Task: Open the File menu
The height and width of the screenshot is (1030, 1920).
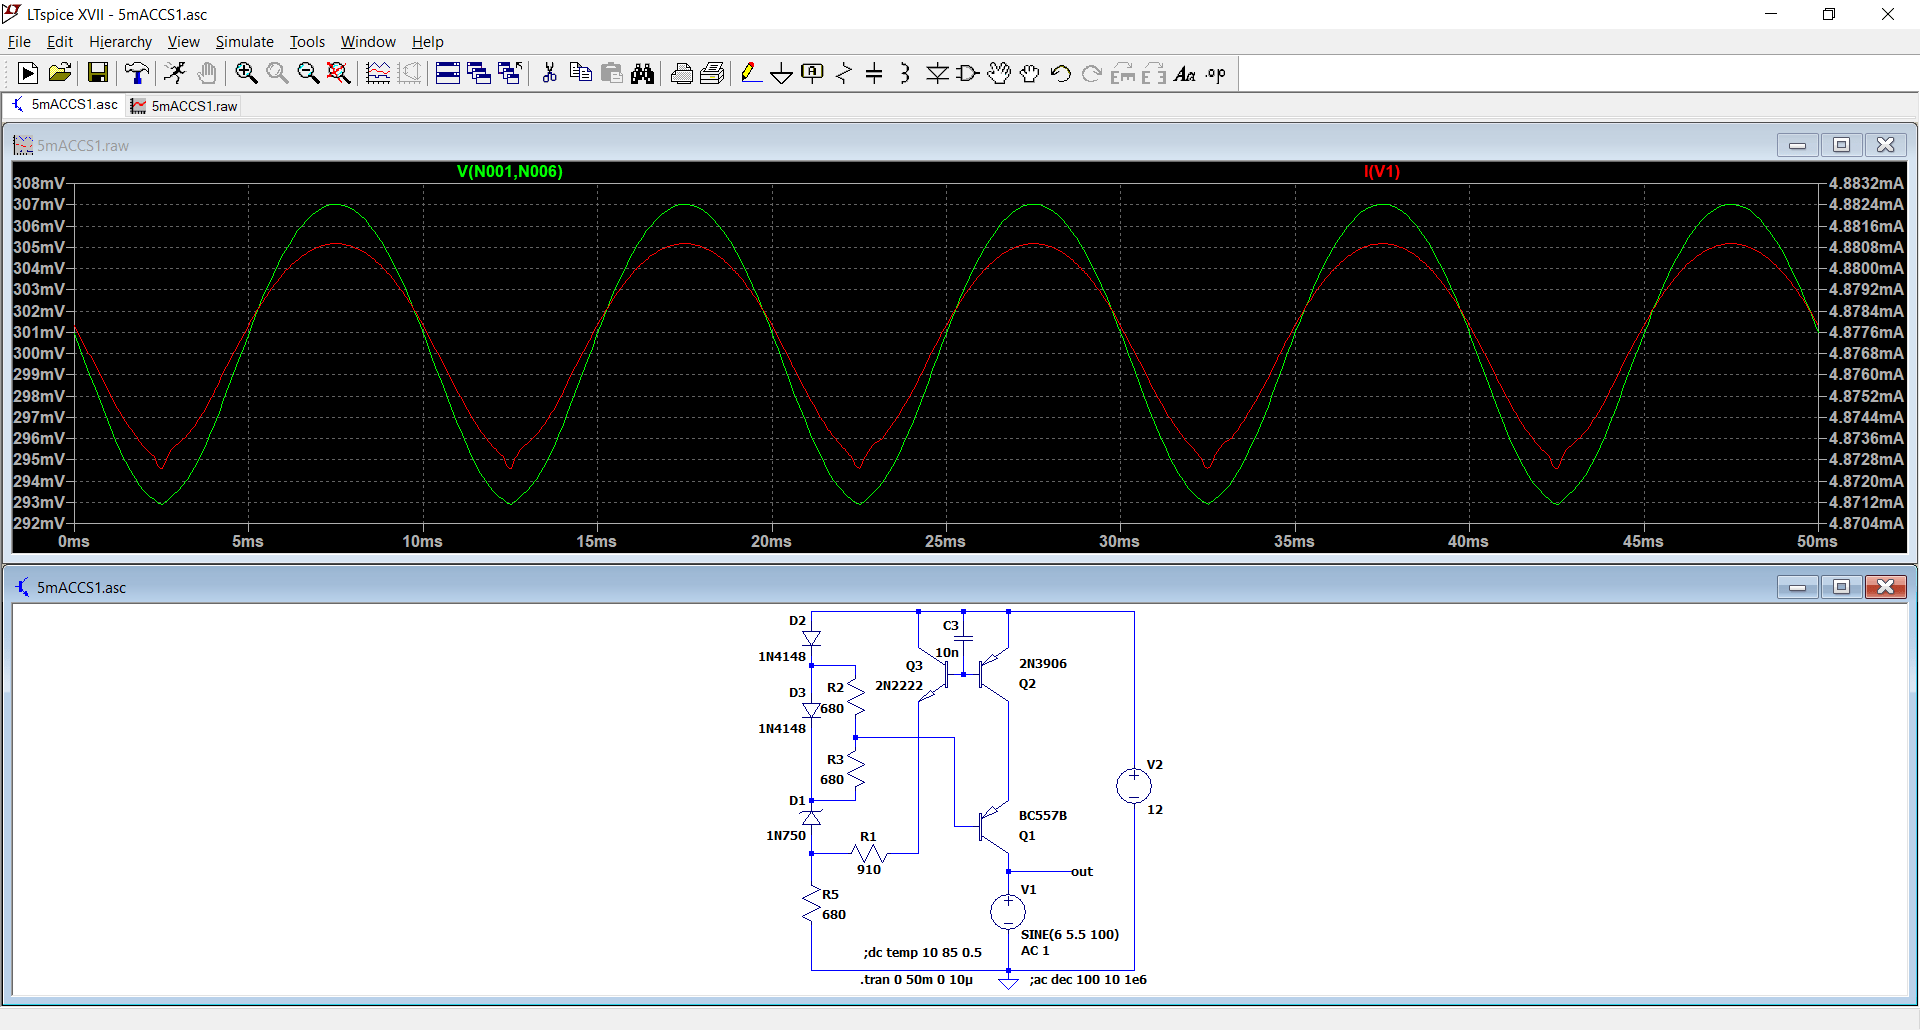Action: tap(19, 41)
